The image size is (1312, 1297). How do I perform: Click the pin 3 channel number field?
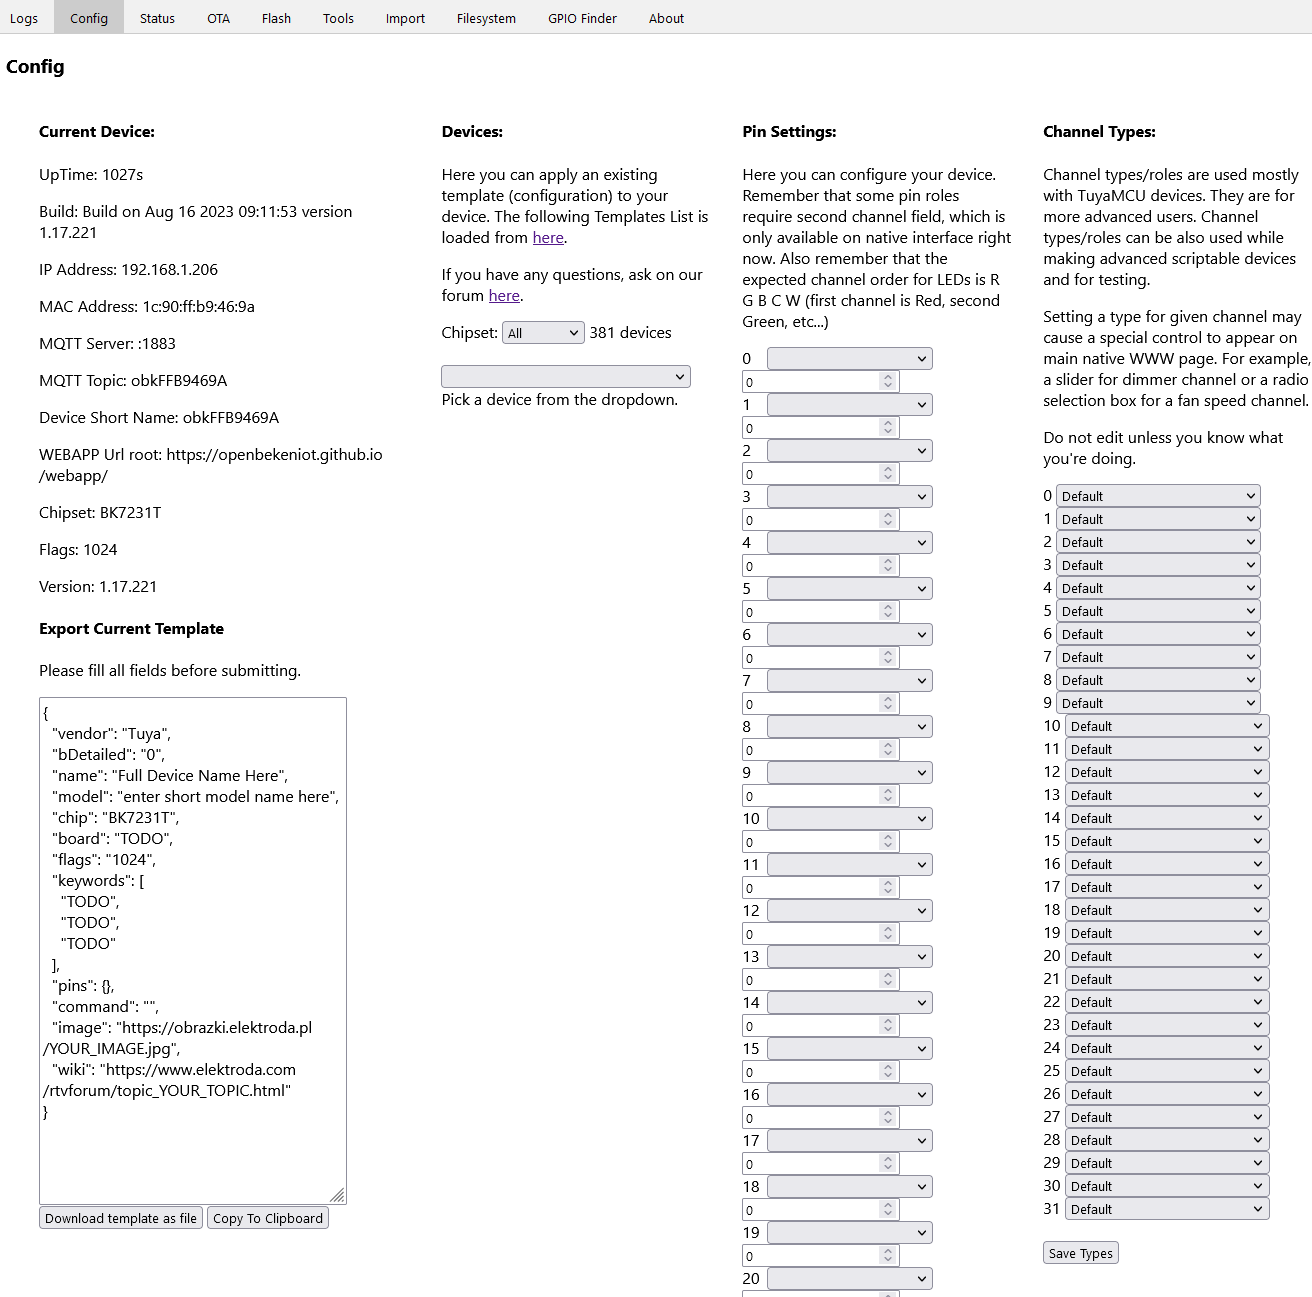821,520
